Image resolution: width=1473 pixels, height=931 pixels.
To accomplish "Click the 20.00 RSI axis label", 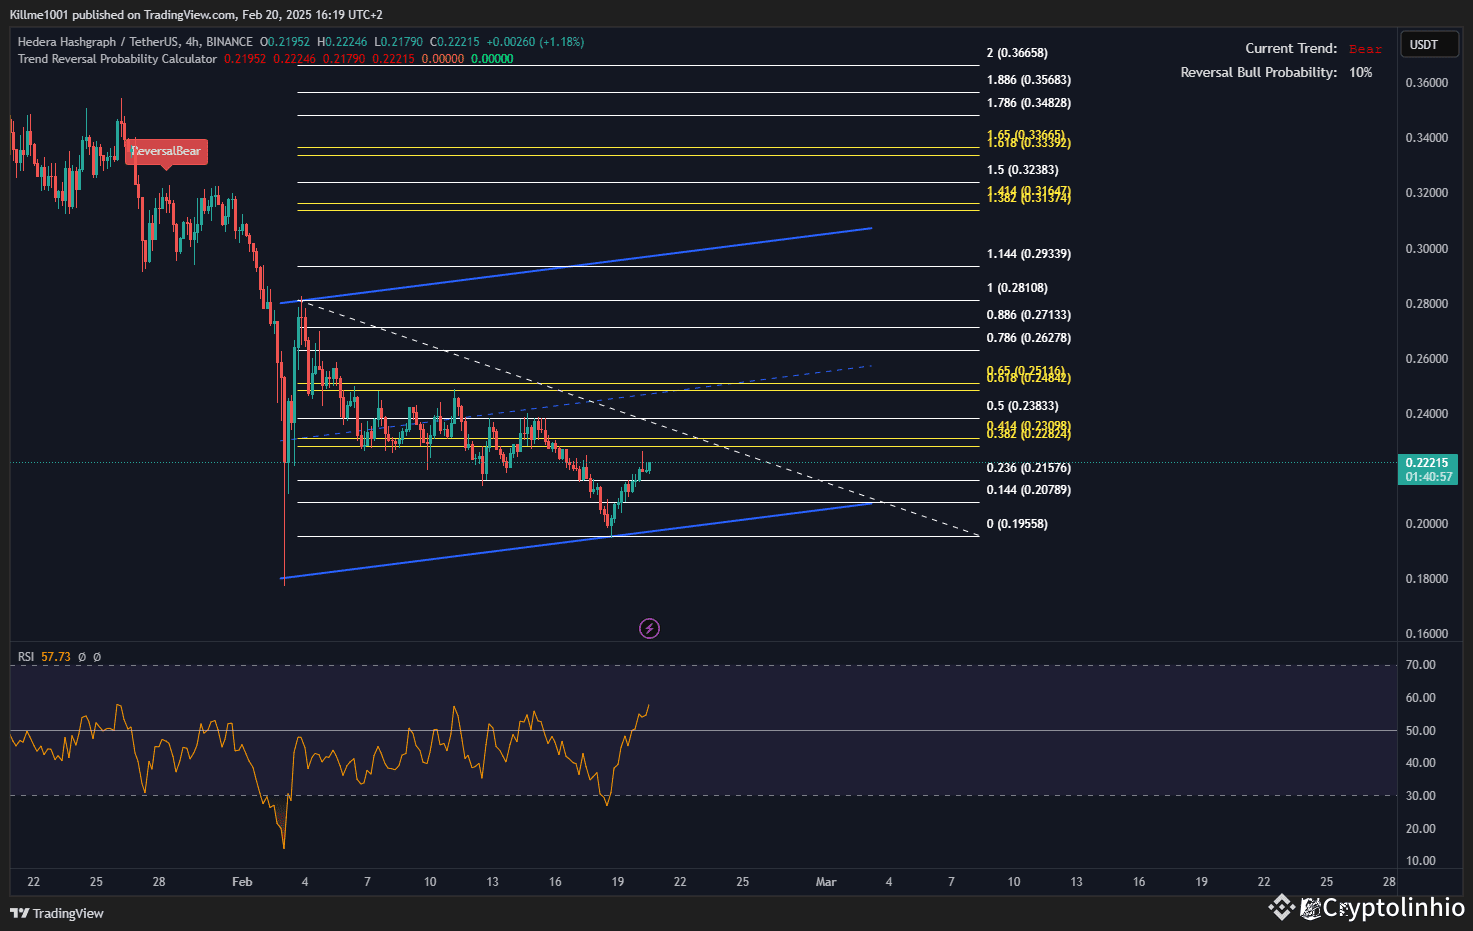I will point(1421,829).
